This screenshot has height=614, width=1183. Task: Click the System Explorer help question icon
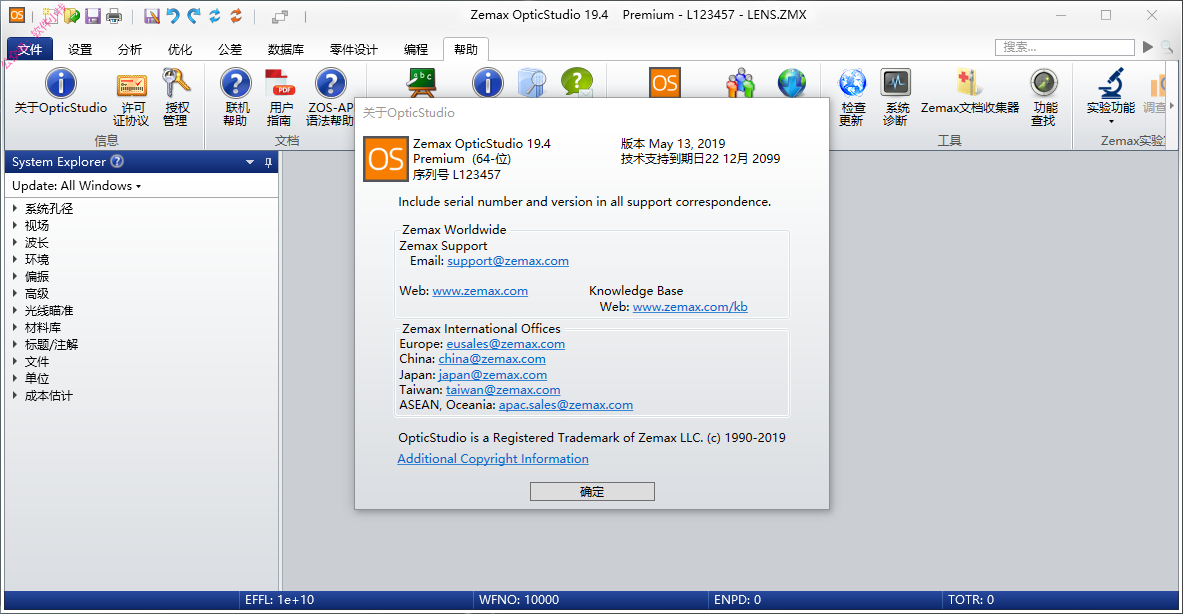[117, 161]
